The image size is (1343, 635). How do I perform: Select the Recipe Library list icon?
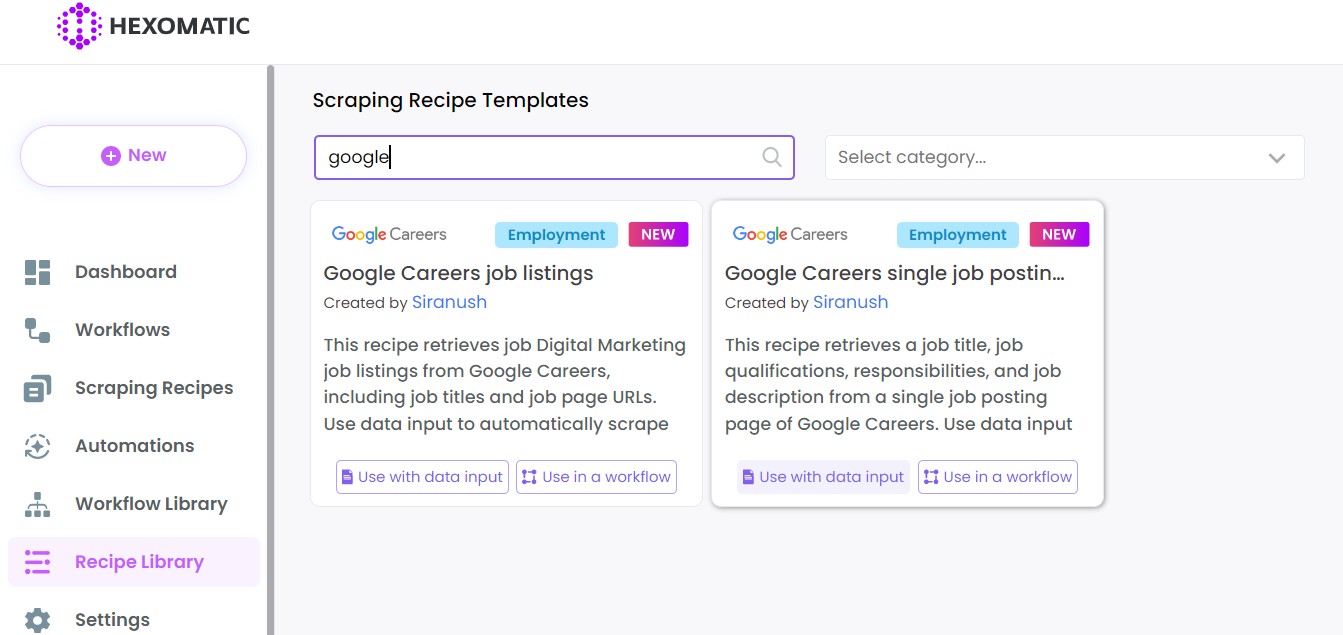pyautogui.click(x=38, y=561)
